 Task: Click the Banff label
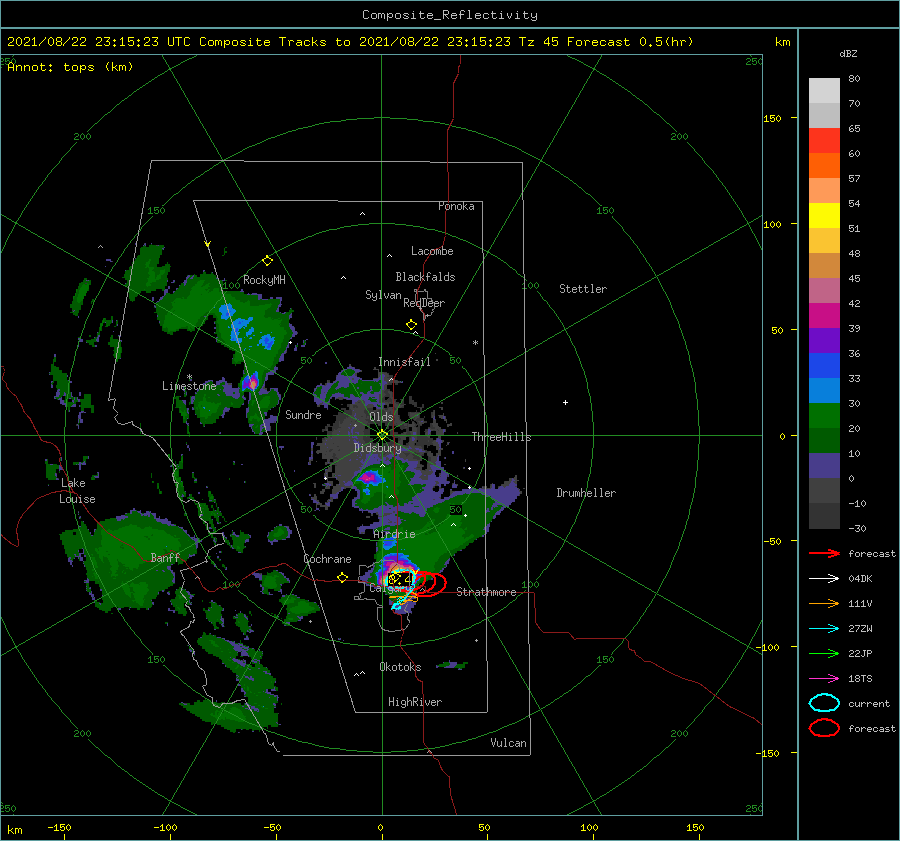pyautogui.click(x=165, y=557)
